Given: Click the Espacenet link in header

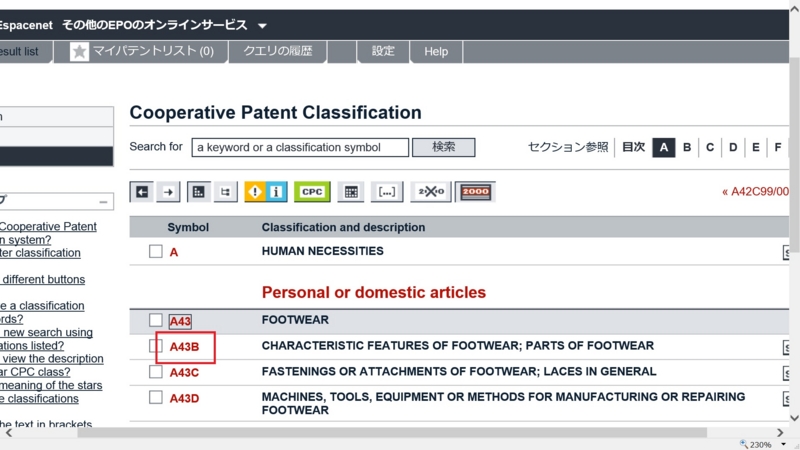Looking at the screenshot, I should point(26,25).
